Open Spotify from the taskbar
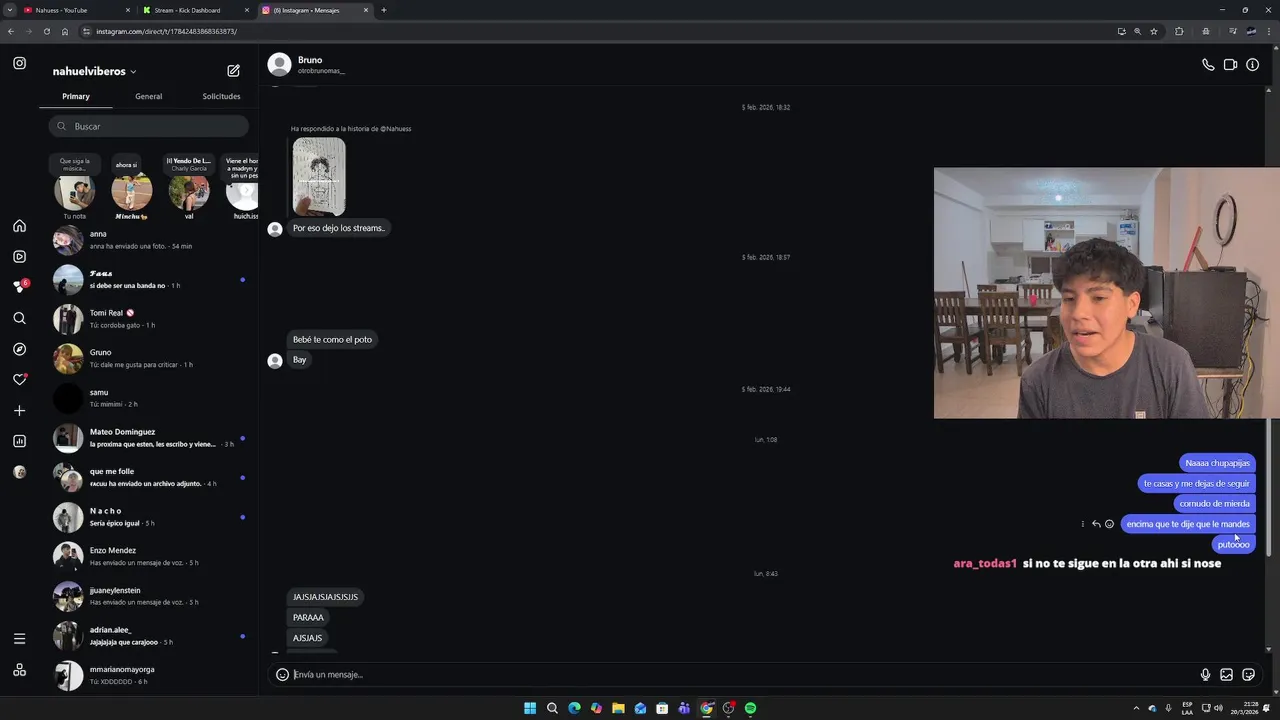Viewport: 1280px width, 720px height. click(x=750, y=708)
